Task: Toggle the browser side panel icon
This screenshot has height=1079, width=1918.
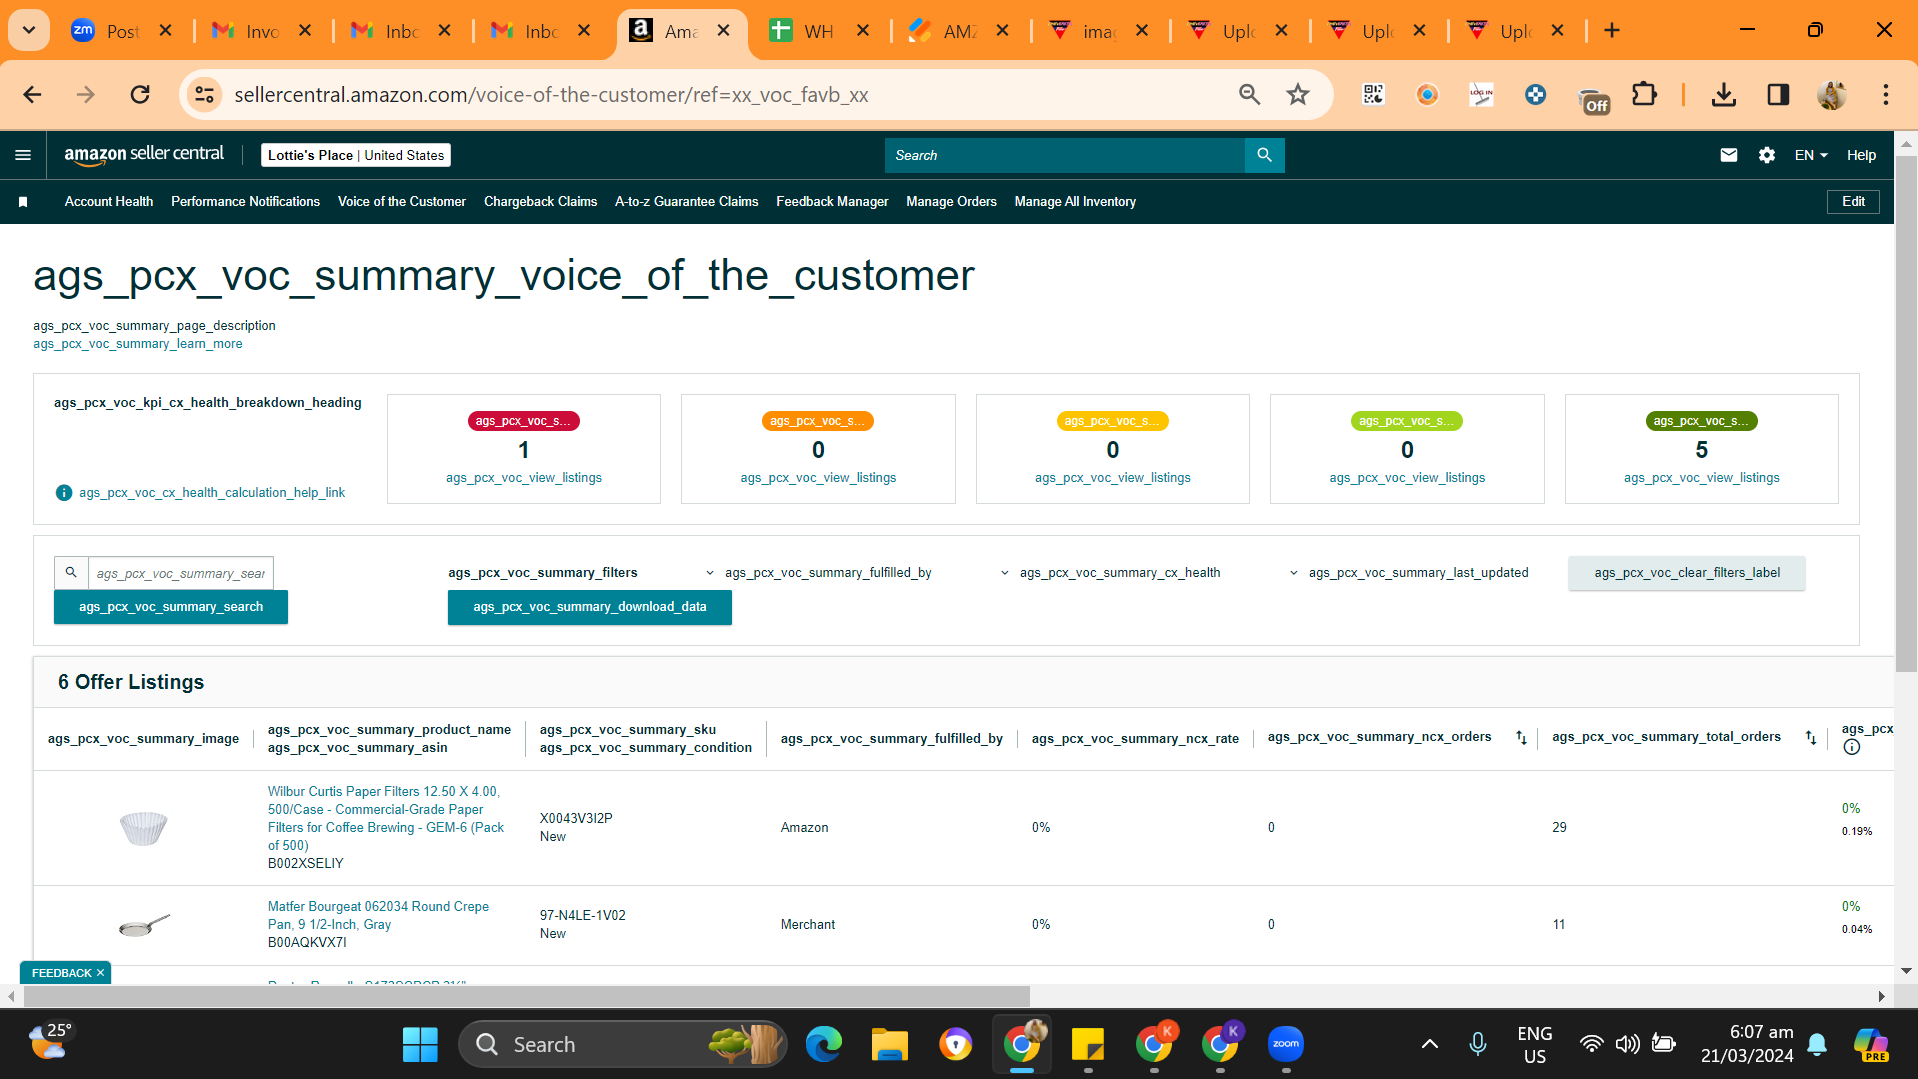Action: [x=1777, y=95]
